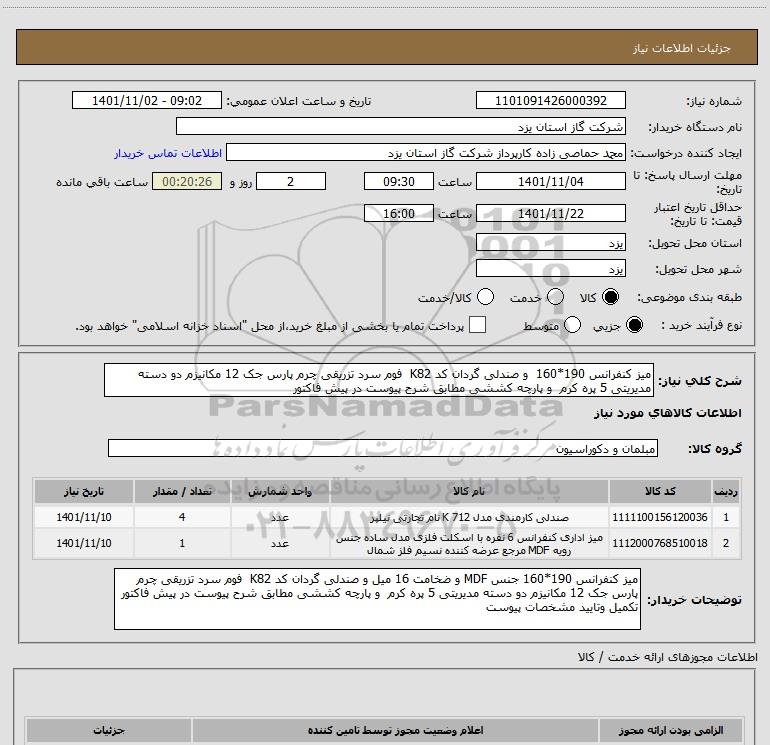Click ردیف column header
Viewport: 770px width, 745px height.
(726, 492)
